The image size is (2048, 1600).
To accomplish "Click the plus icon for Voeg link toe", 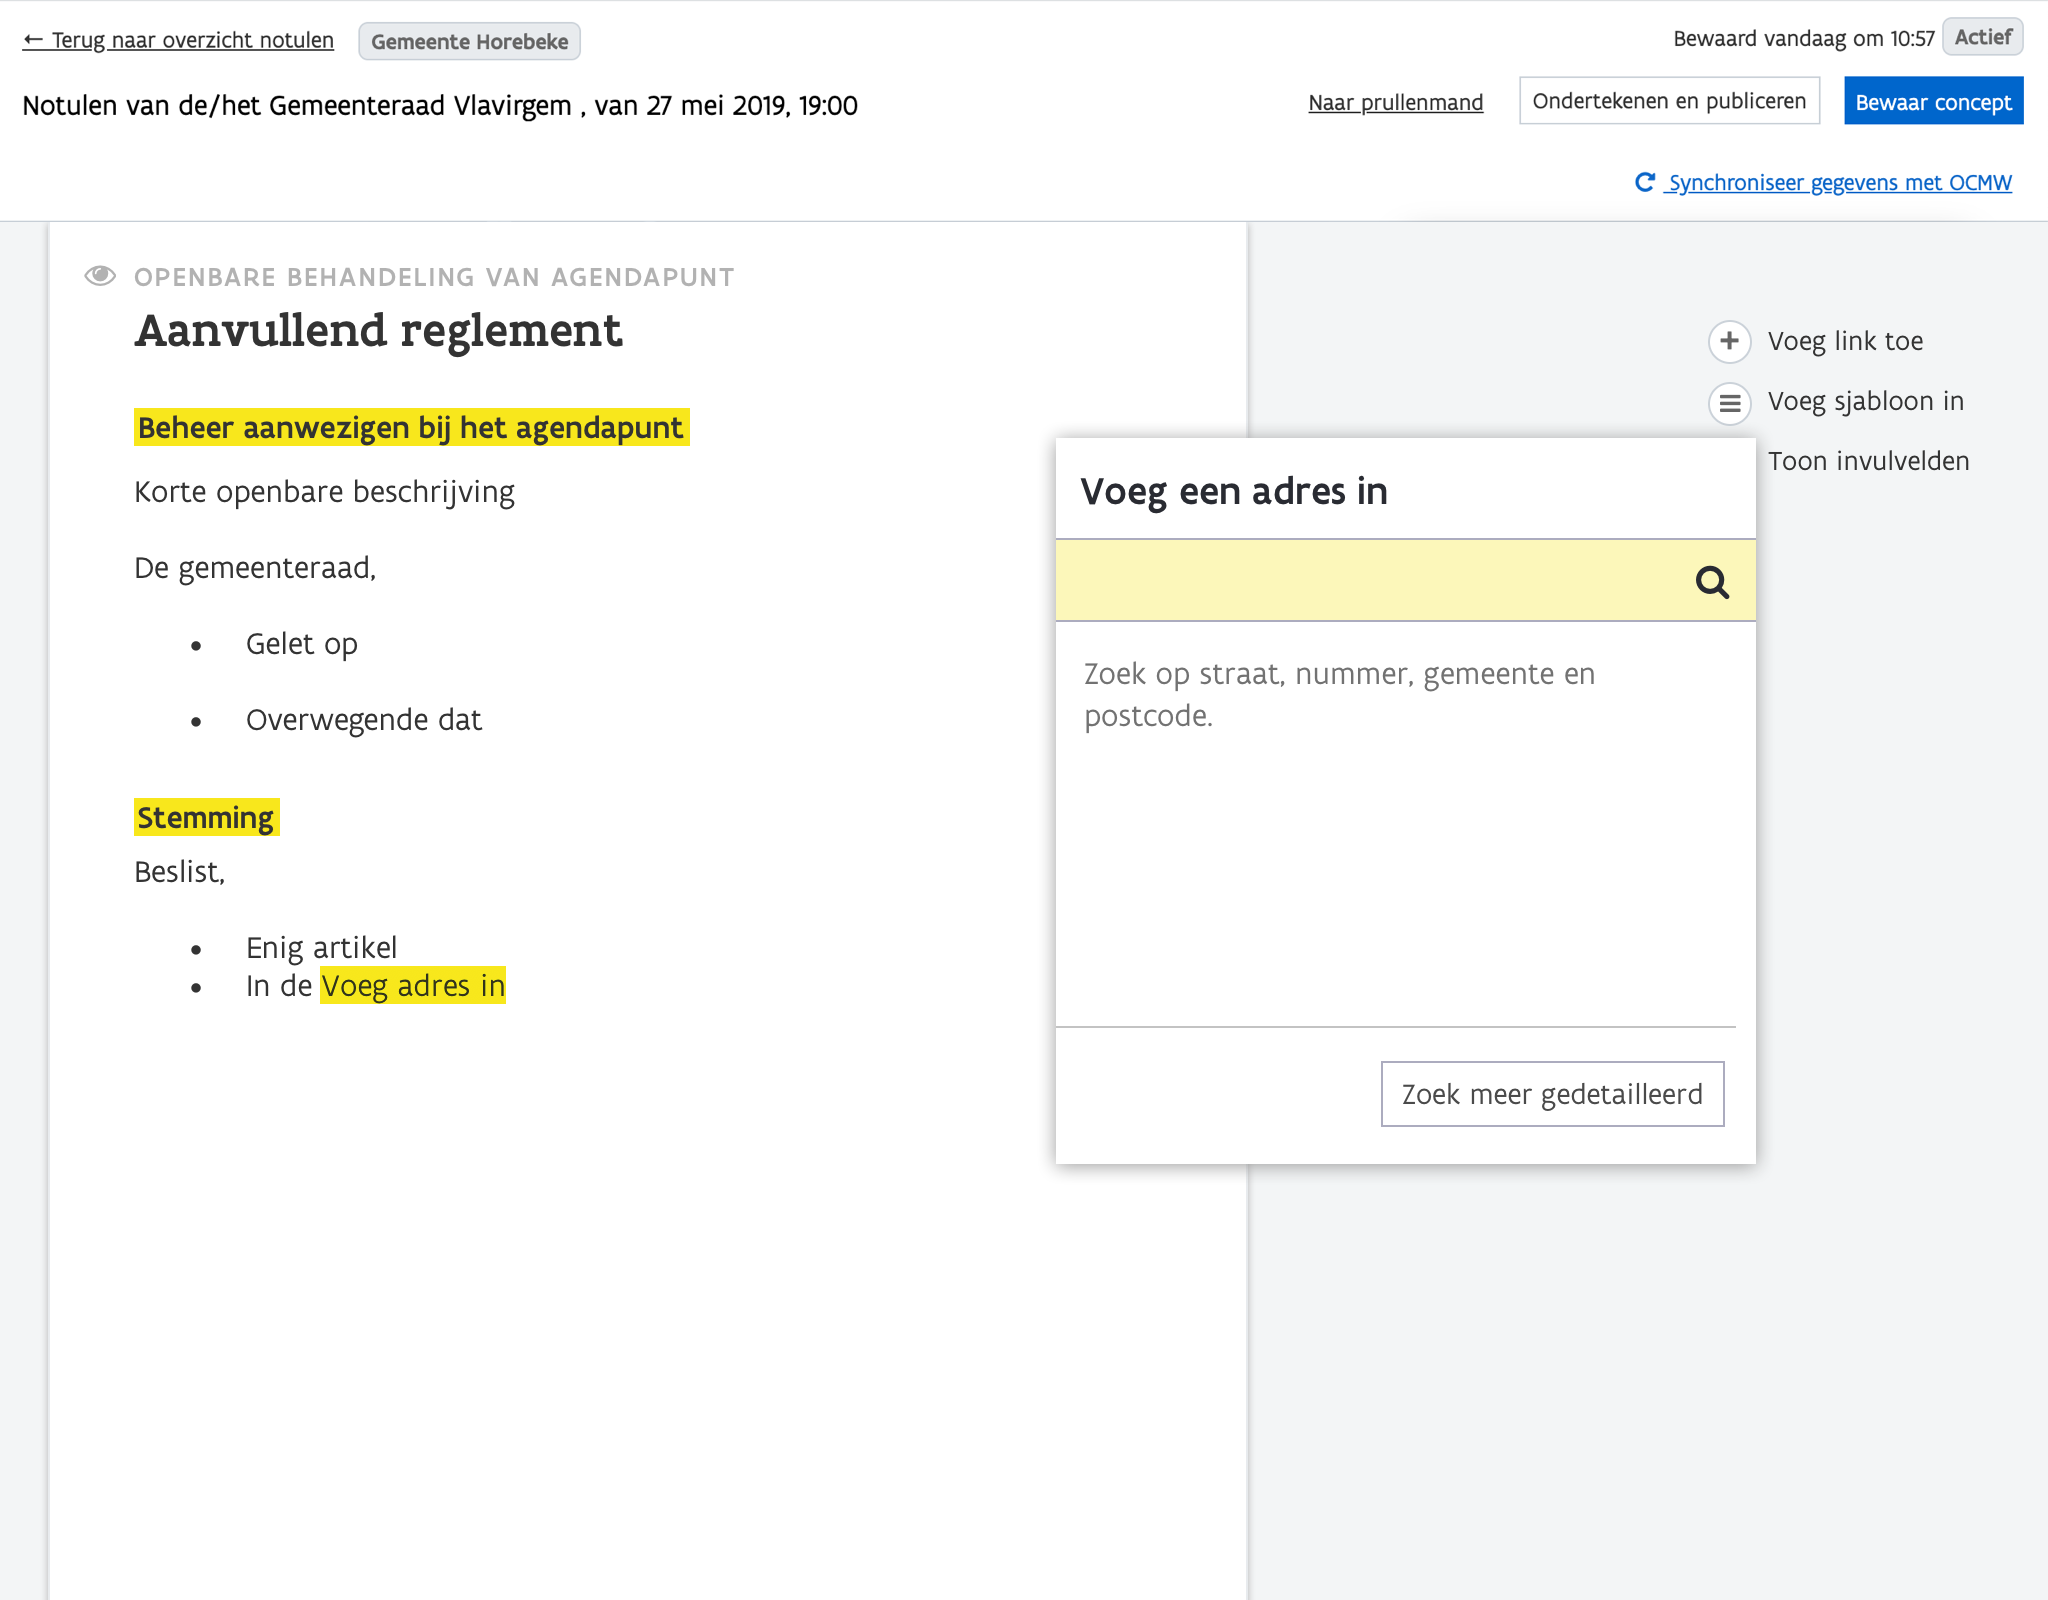I will coord(1729,341).
